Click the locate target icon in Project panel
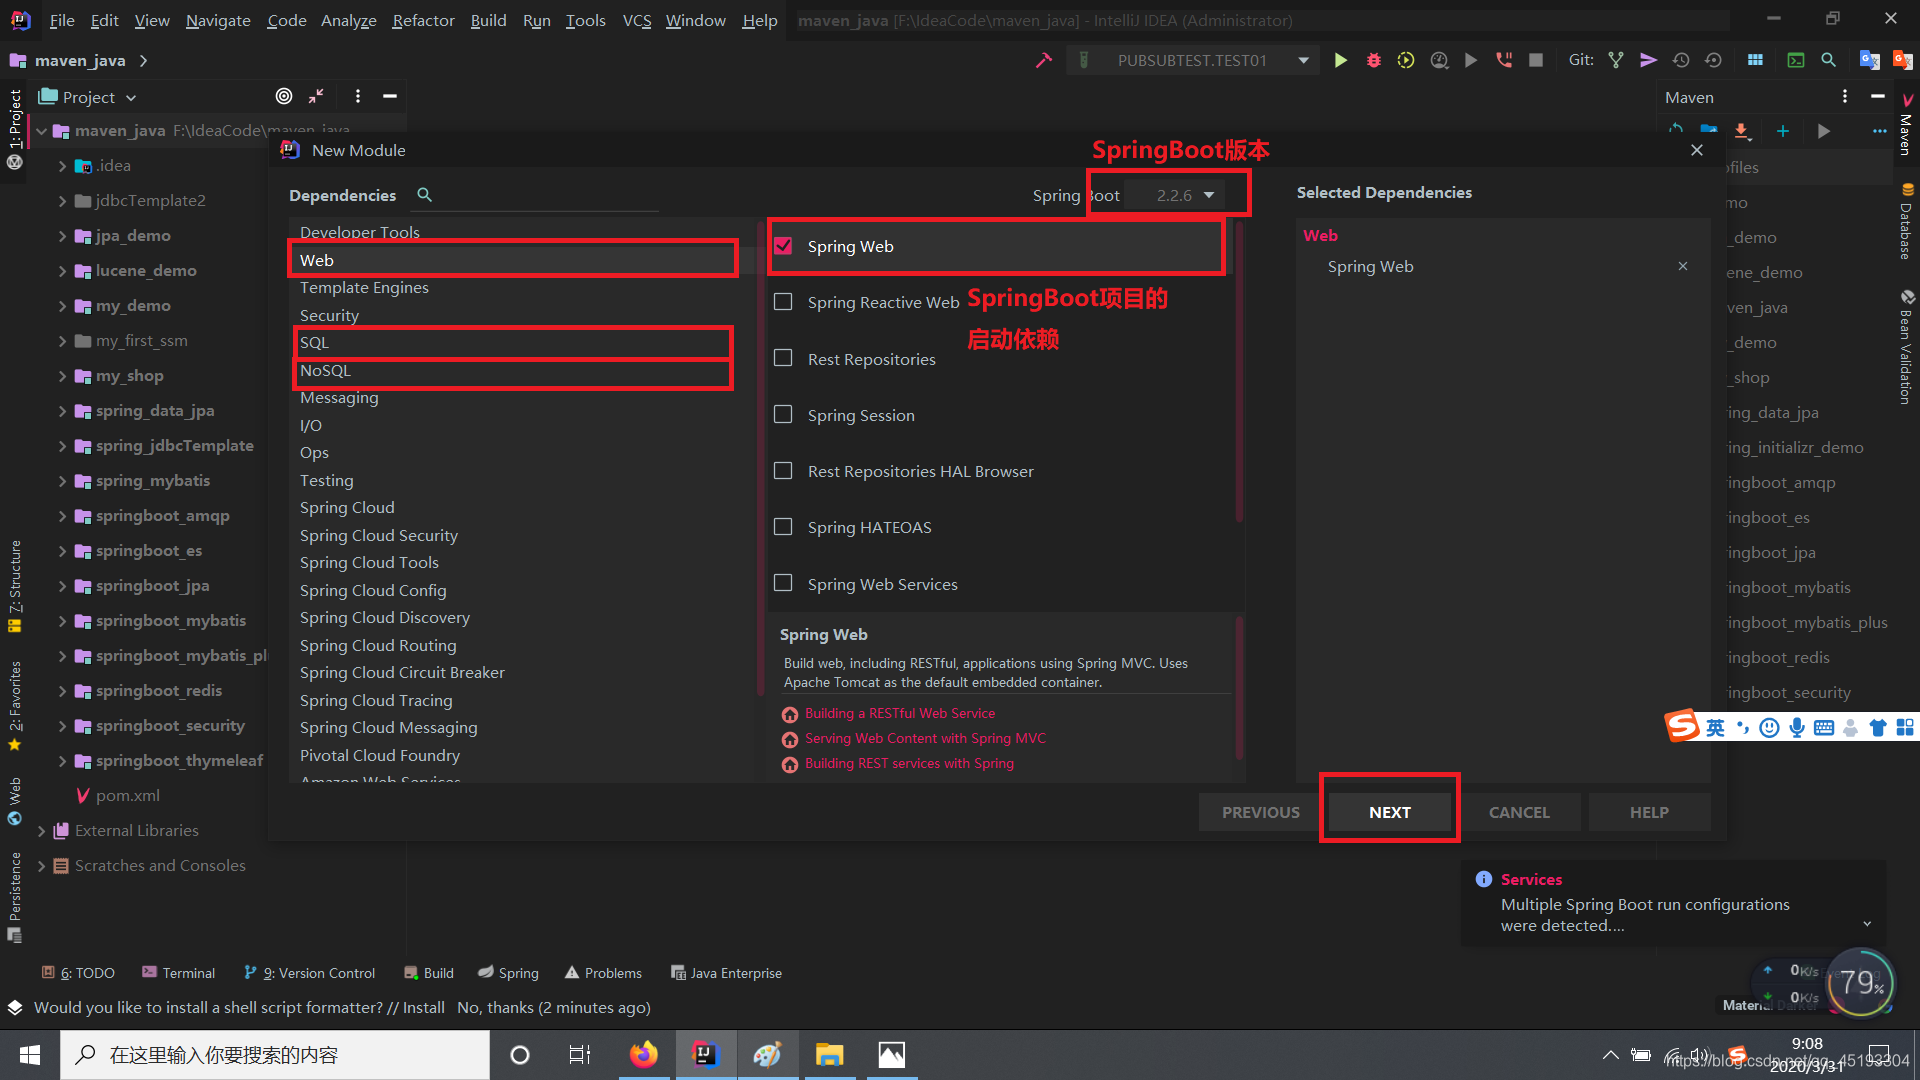 pos(284,96)
